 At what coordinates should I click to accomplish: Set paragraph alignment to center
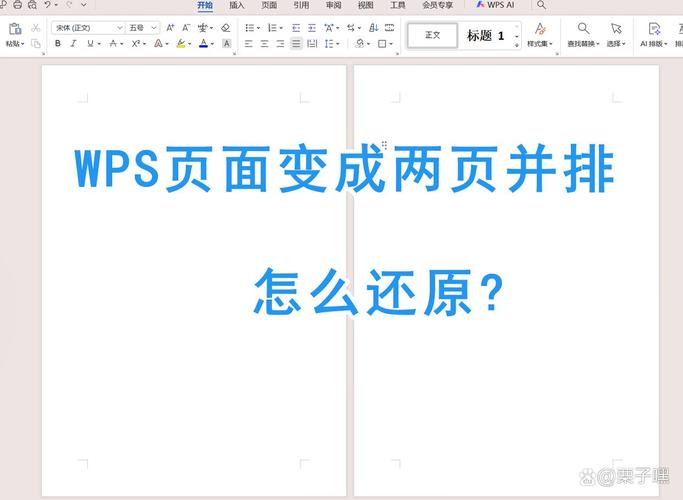[x=264, y=44]
